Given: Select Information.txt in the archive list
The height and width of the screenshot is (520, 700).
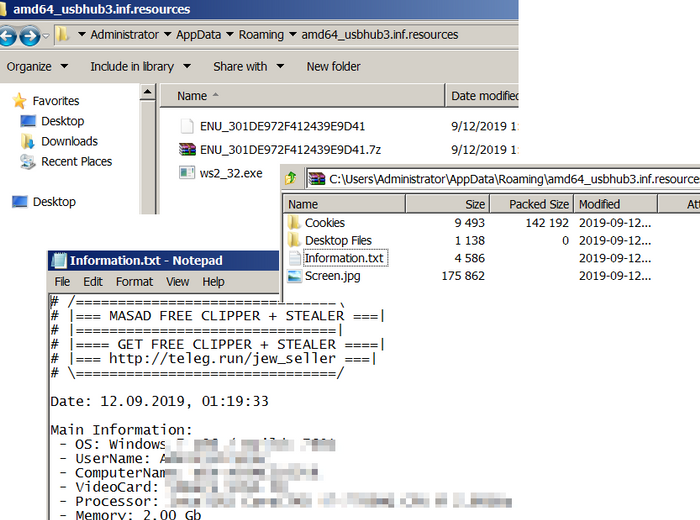Looking at the screenshot, I should (x=344, y=258).
